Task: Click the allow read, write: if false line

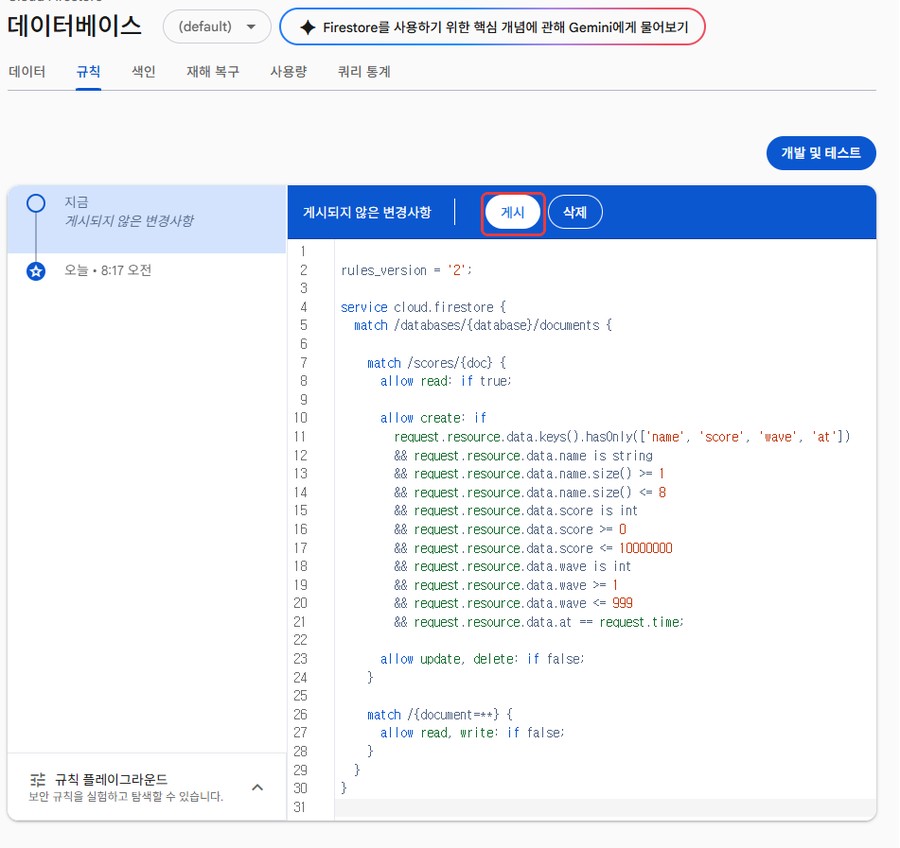Action: point(472,733)
